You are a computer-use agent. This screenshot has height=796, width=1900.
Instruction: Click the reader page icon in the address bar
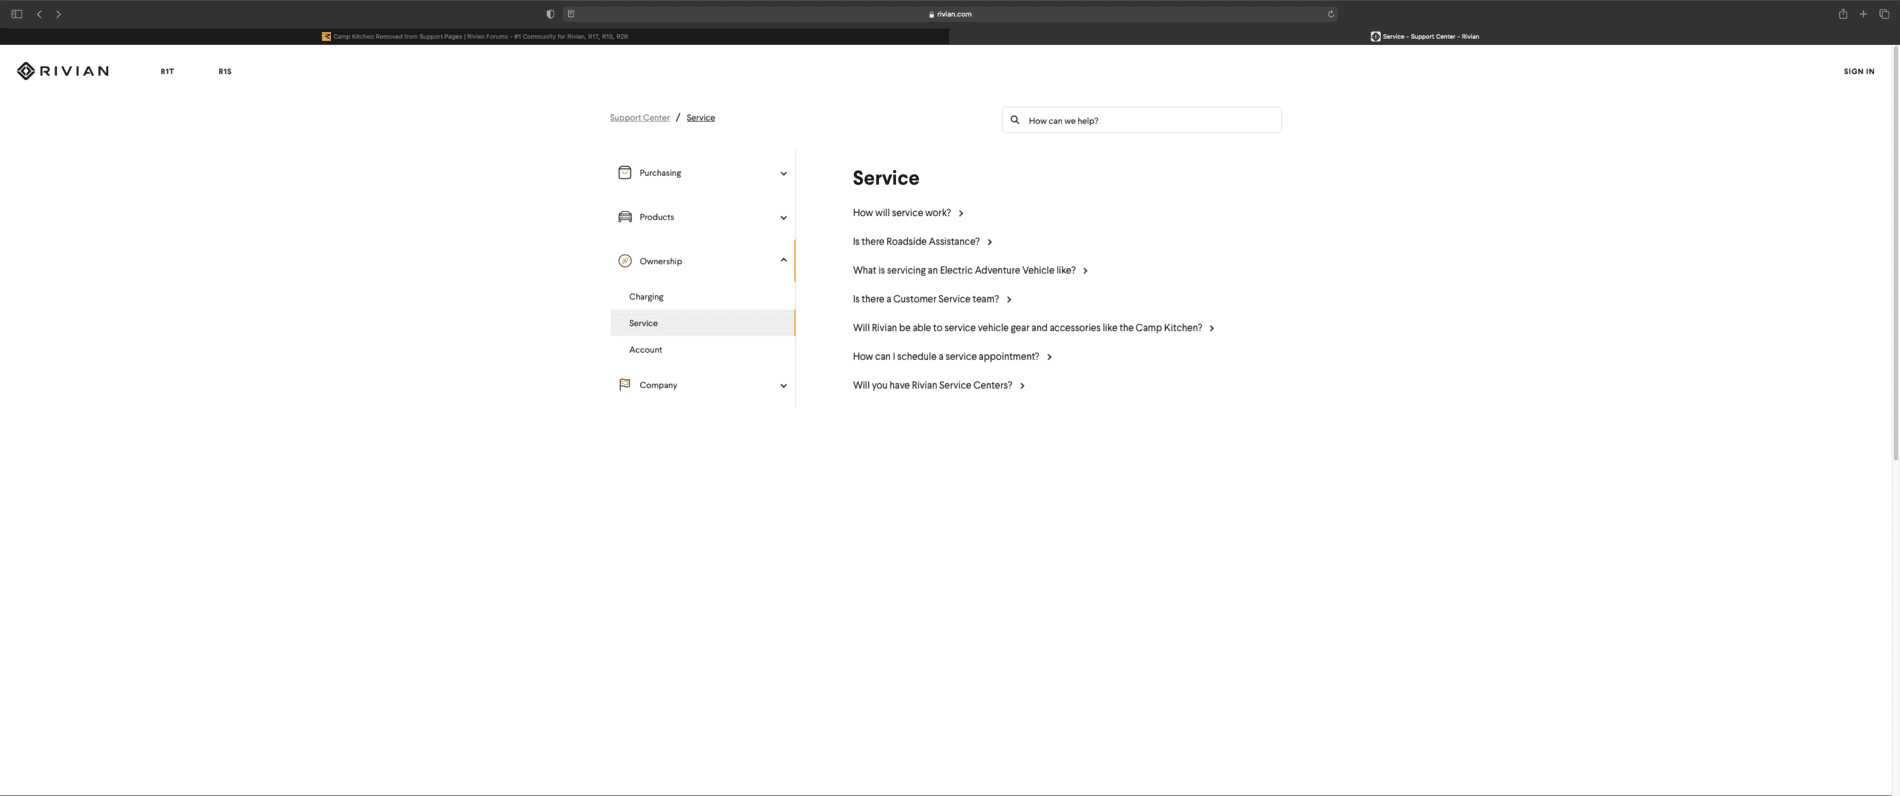pos(571,14)
